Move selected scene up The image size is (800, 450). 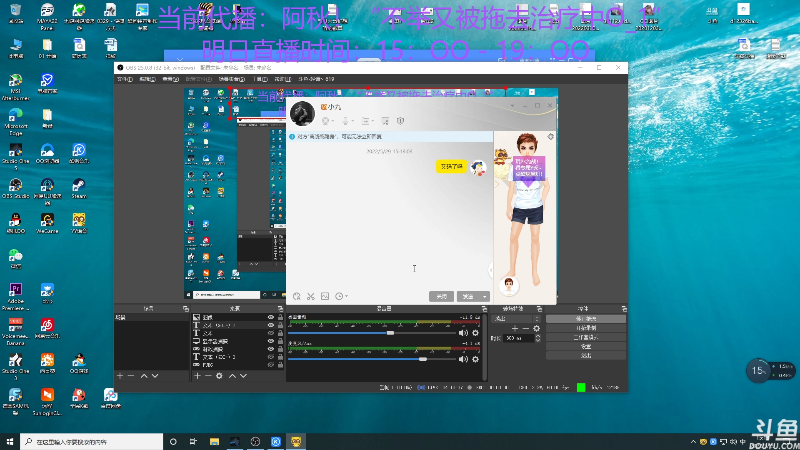(144, 376)
